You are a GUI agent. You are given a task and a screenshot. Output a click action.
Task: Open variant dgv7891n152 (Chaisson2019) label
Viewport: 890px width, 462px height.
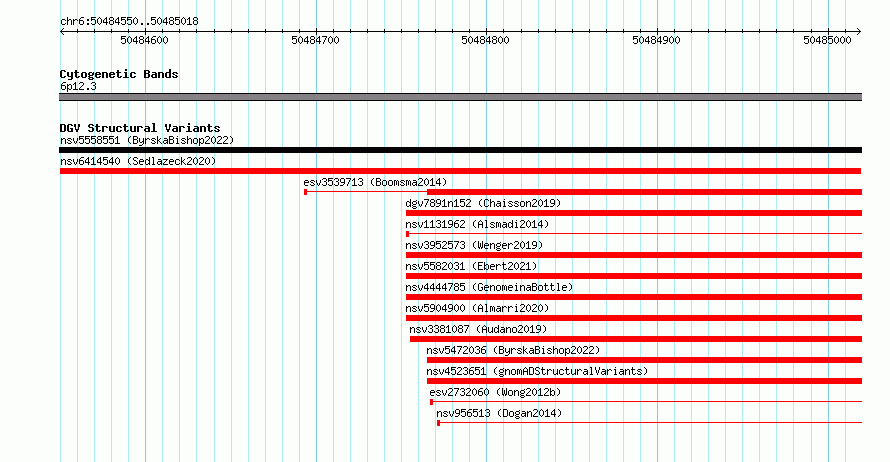click(483, 203)
